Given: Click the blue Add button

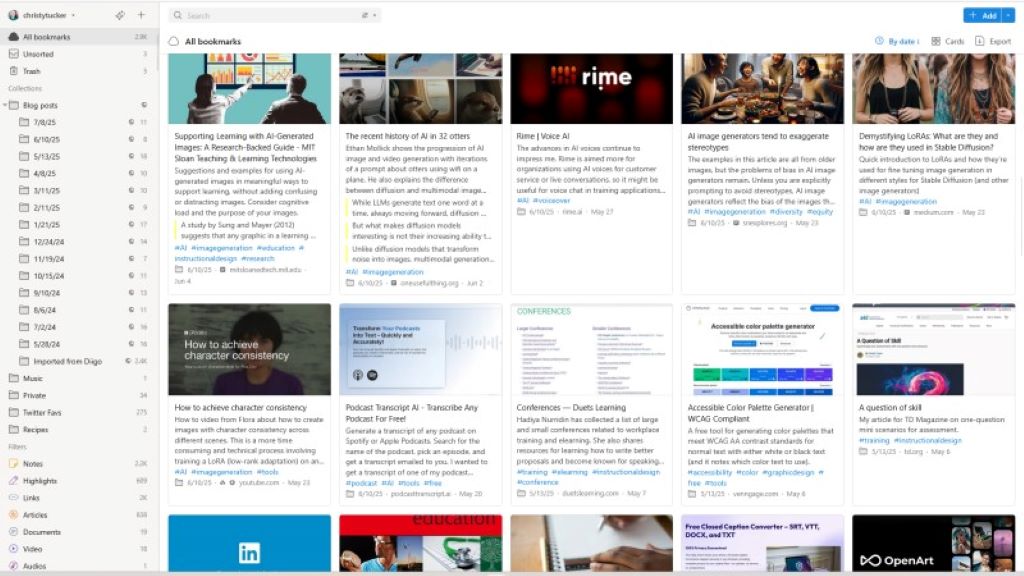Looking at the screenshot, I should pos(981,16).
